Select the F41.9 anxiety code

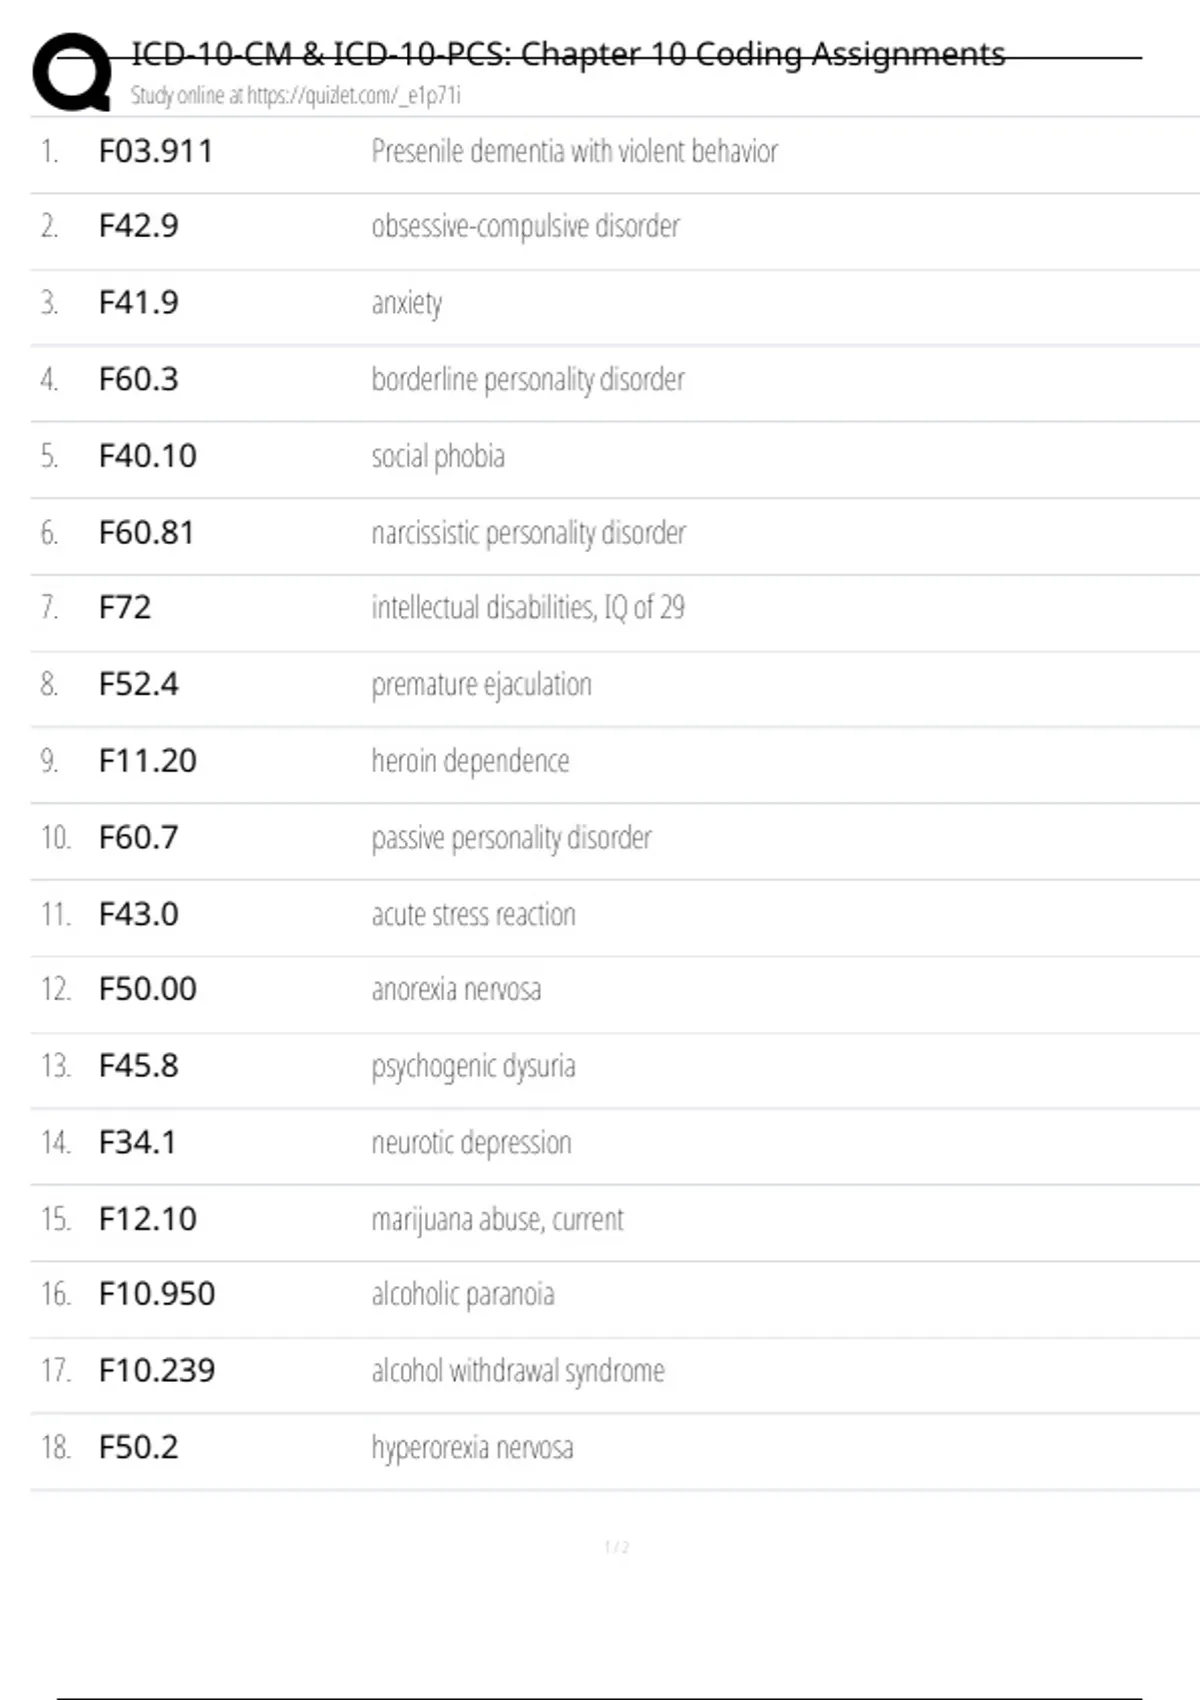(x=139, y=302)
